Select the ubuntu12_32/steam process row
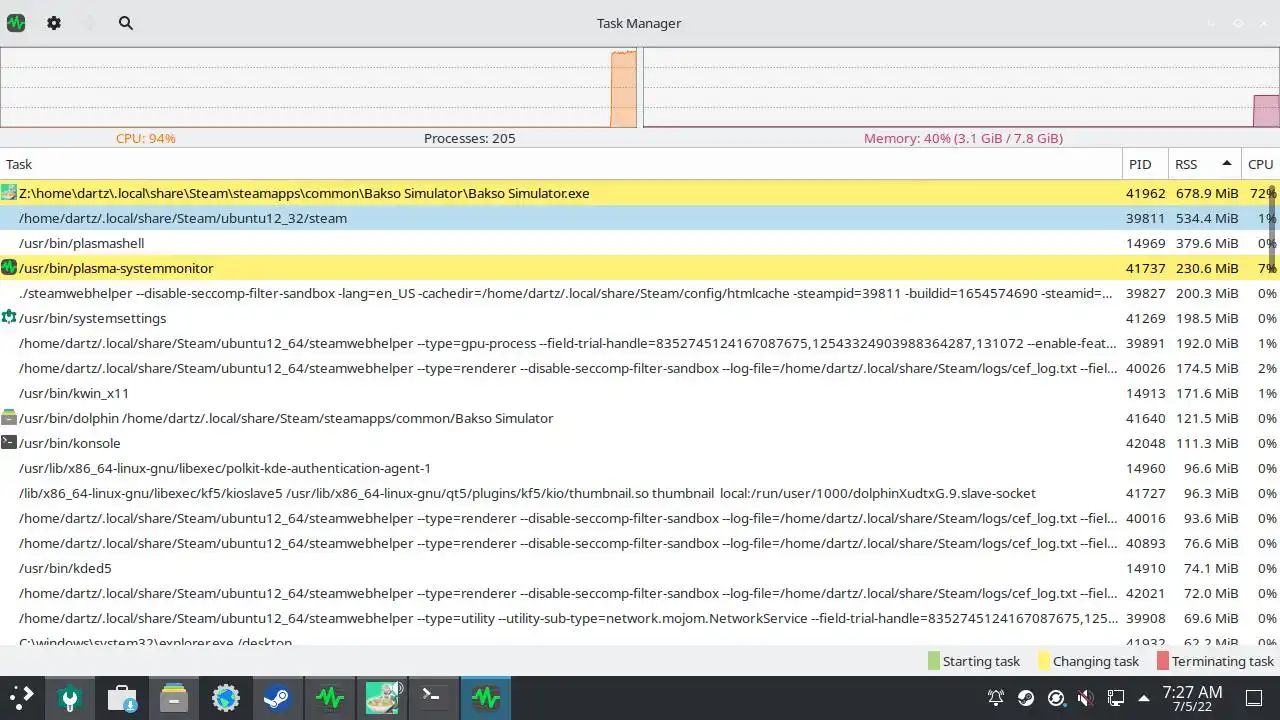 640,218
